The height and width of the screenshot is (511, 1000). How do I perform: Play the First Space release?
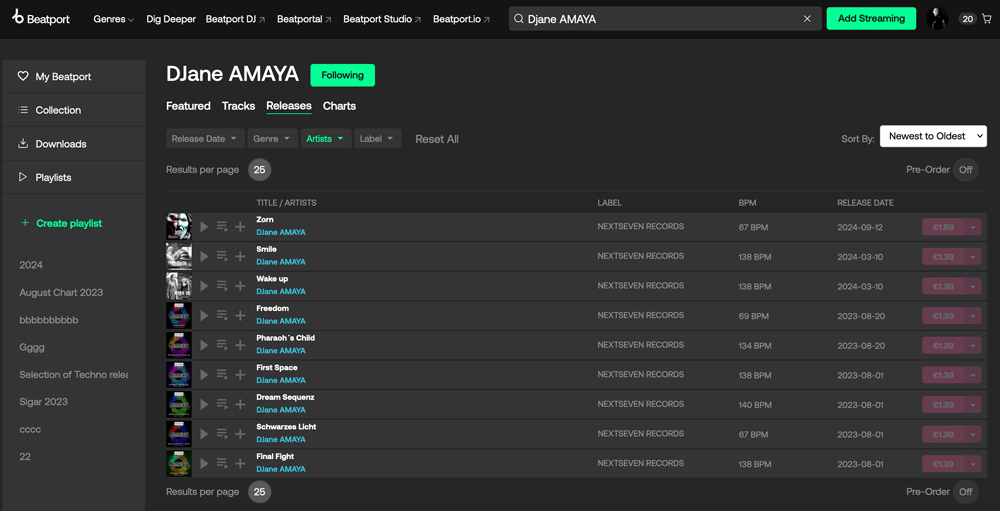click(204, 375)
